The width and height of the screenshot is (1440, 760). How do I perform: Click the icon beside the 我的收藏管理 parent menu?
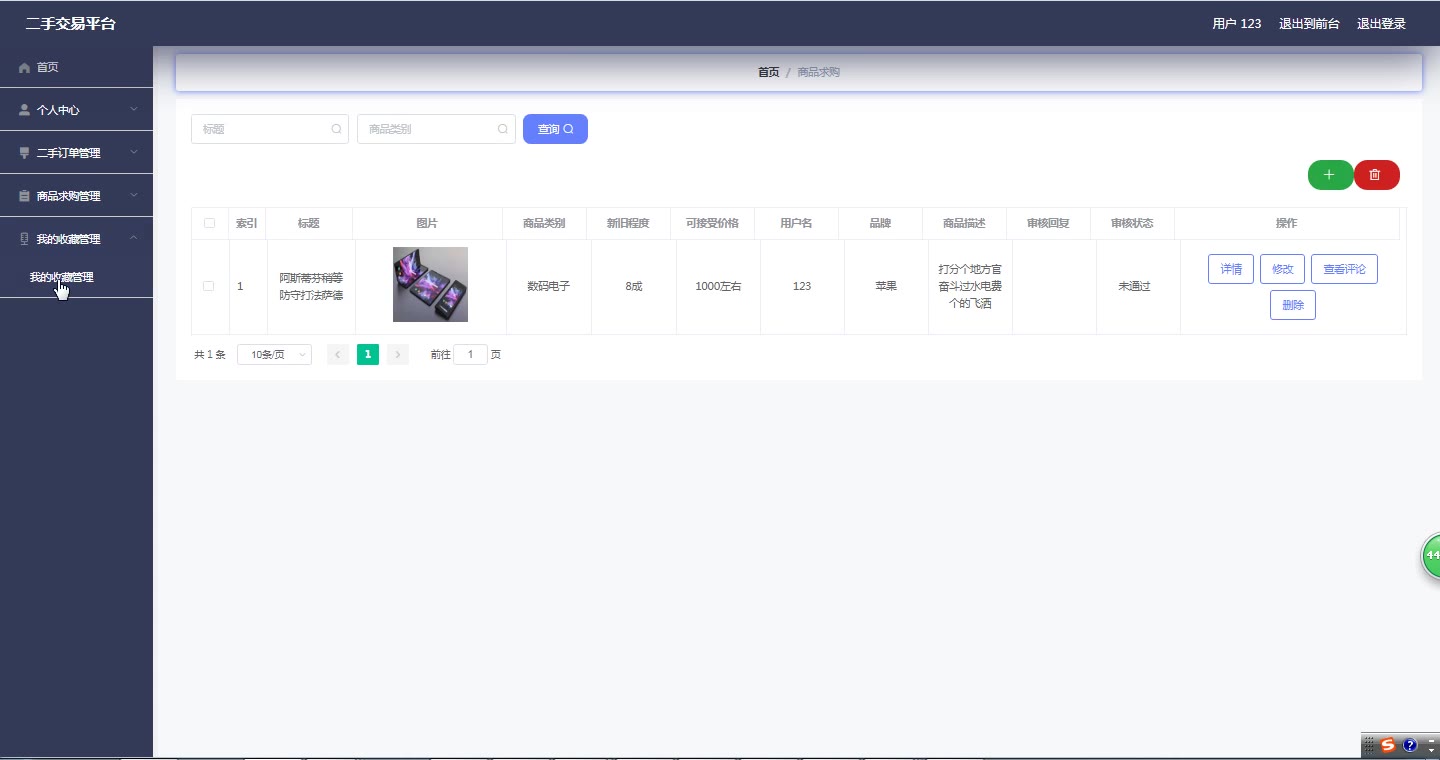(24, 239)
